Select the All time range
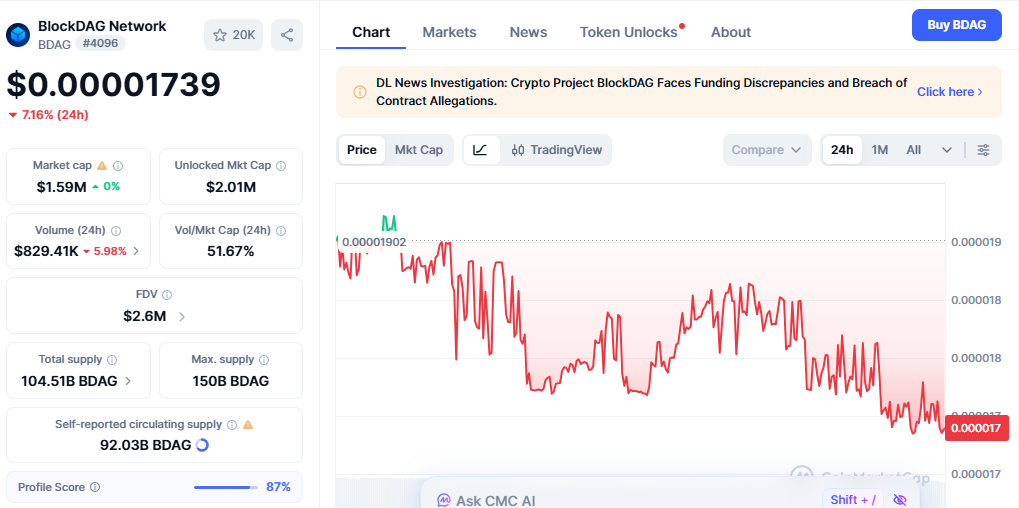 914,150
